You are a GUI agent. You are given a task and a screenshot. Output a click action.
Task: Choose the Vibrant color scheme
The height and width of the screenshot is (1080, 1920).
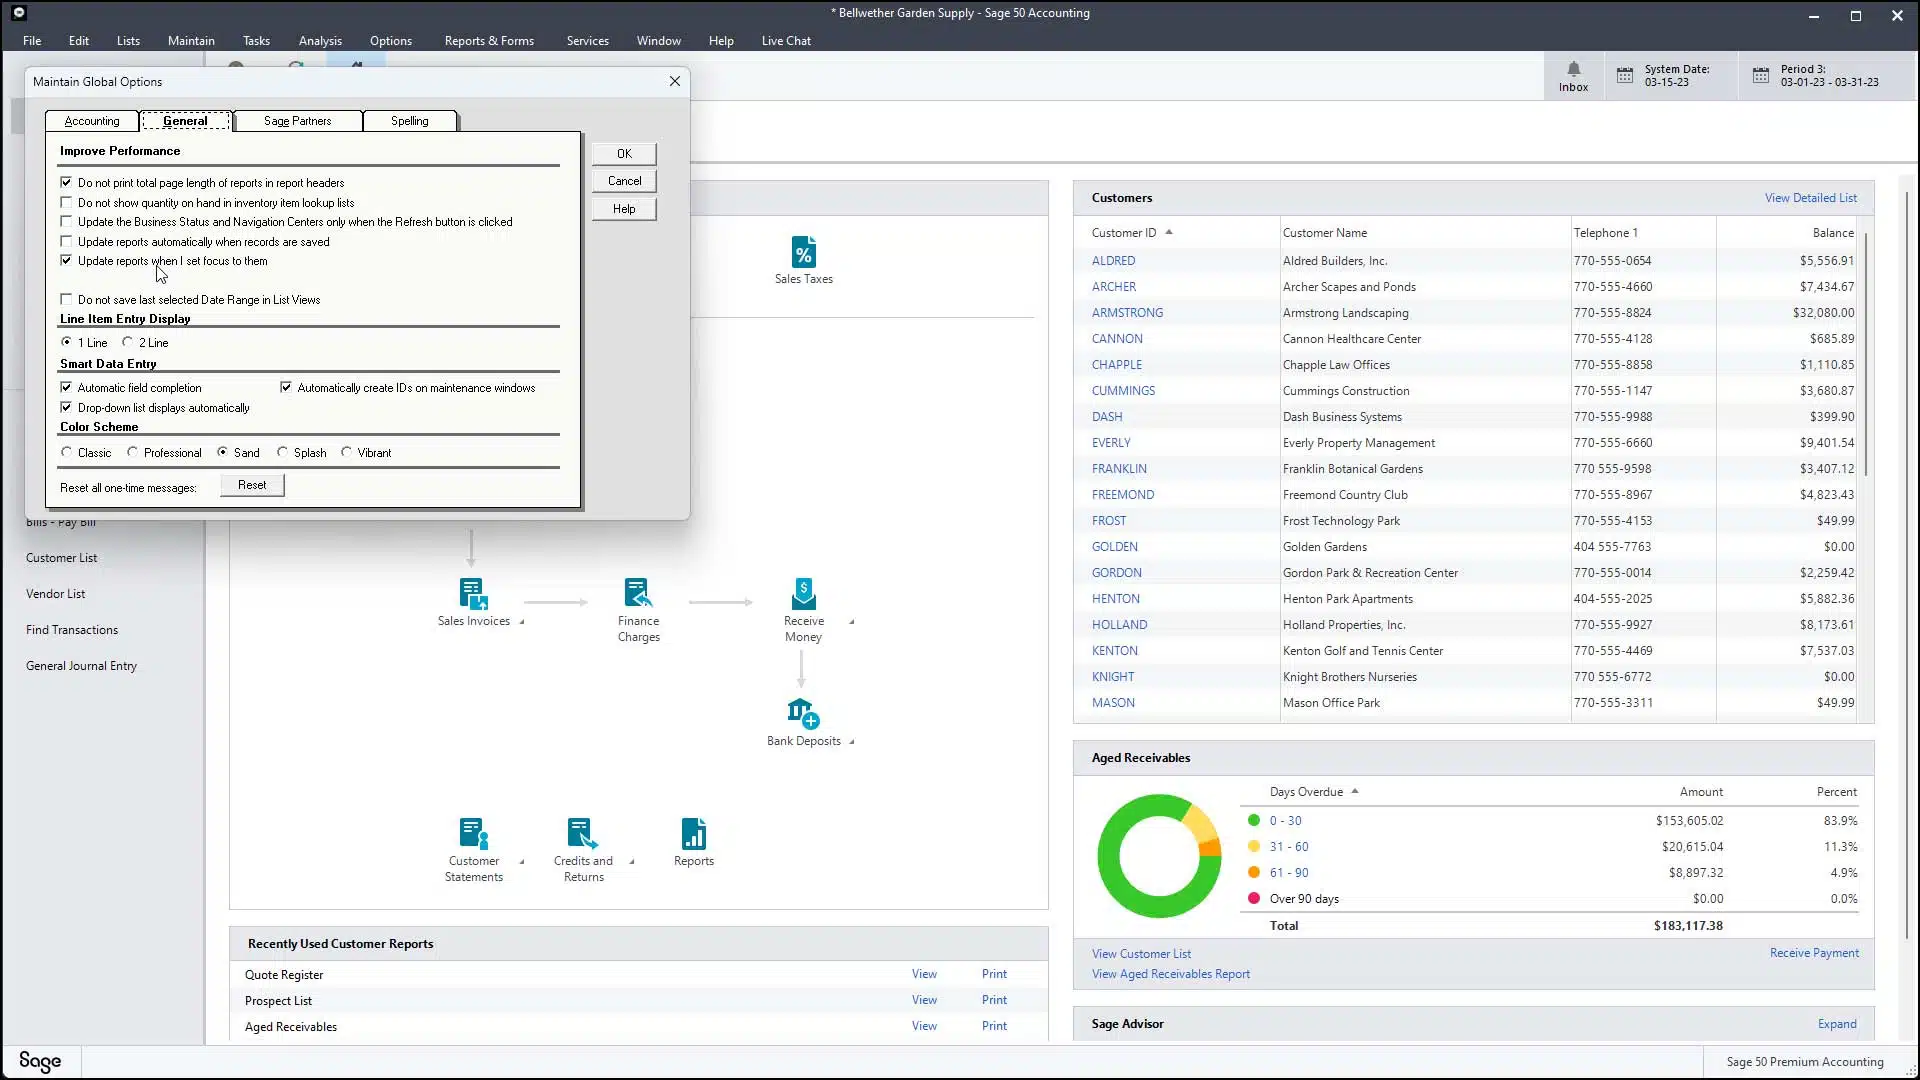(346, 452)
